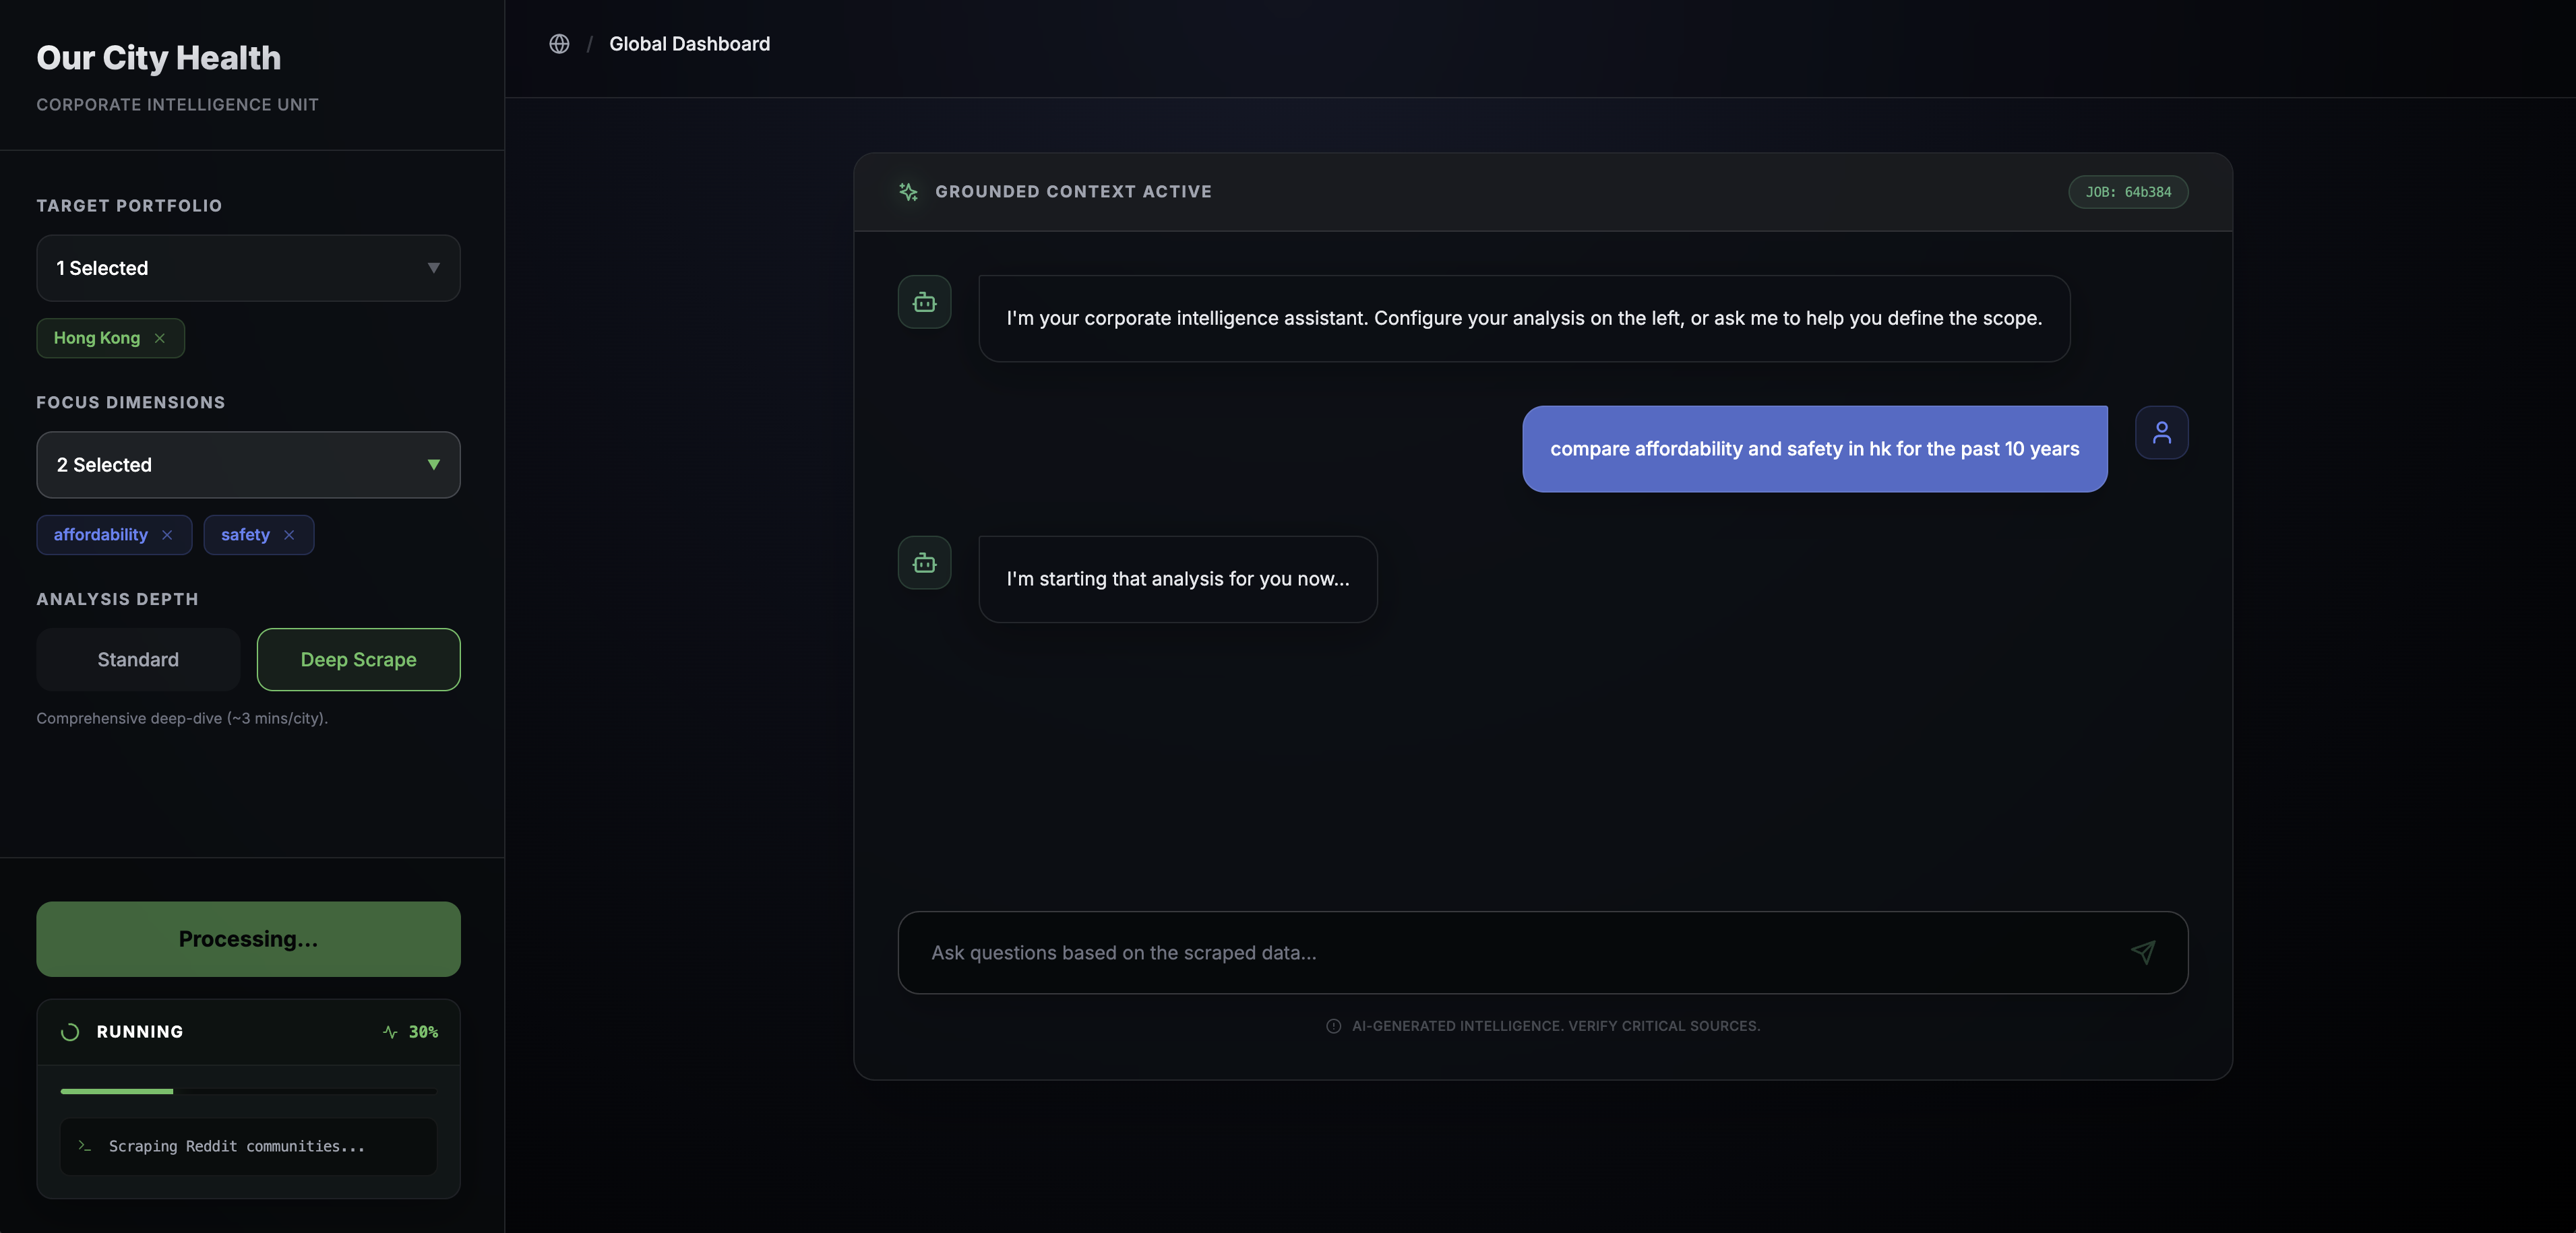Click the first assistant bot avatar icon
This screenshot has width=2576, height=1233.
point(924,302)
